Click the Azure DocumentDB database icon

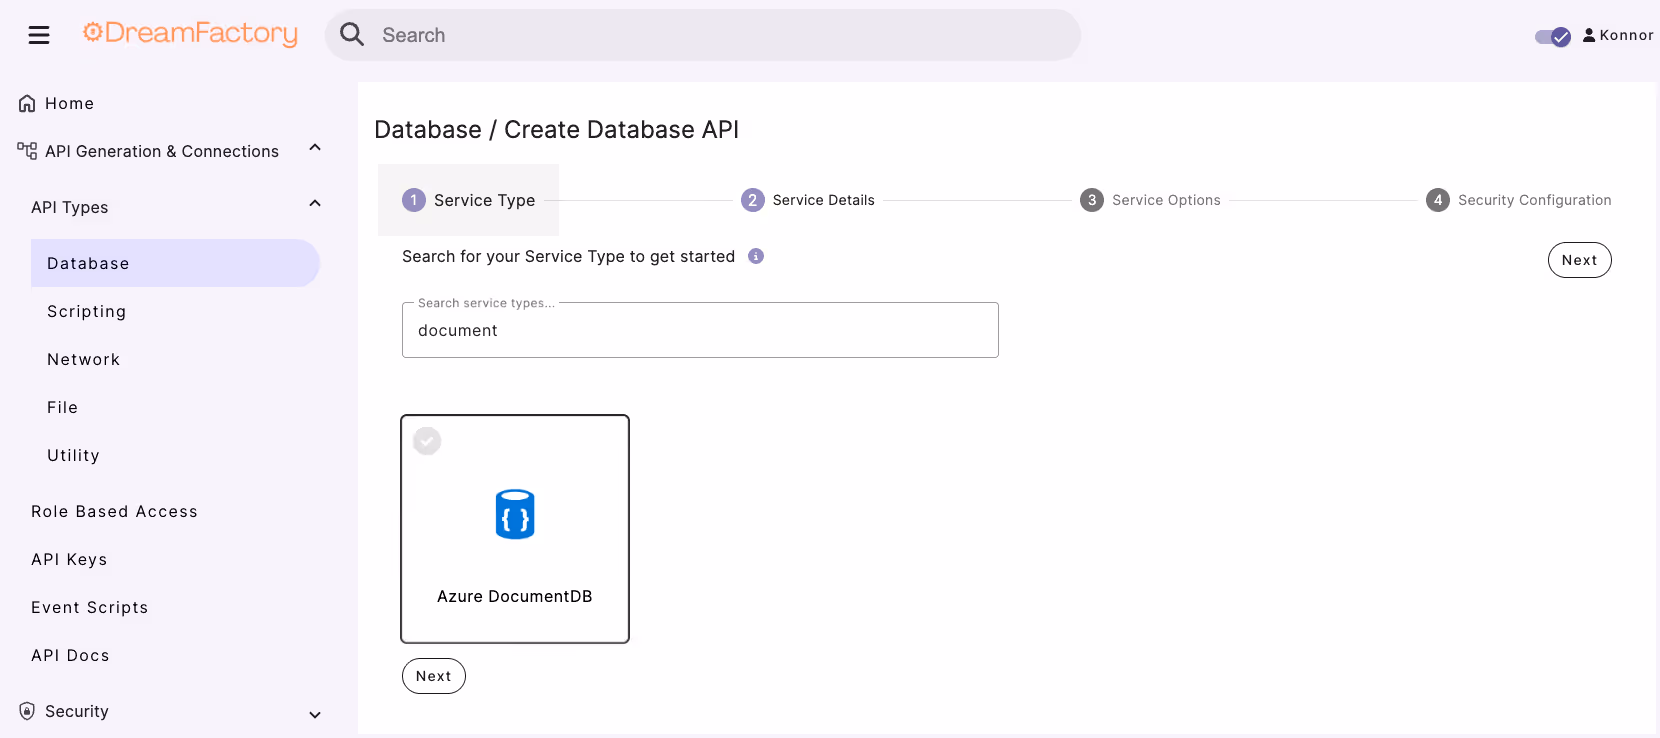515,514
